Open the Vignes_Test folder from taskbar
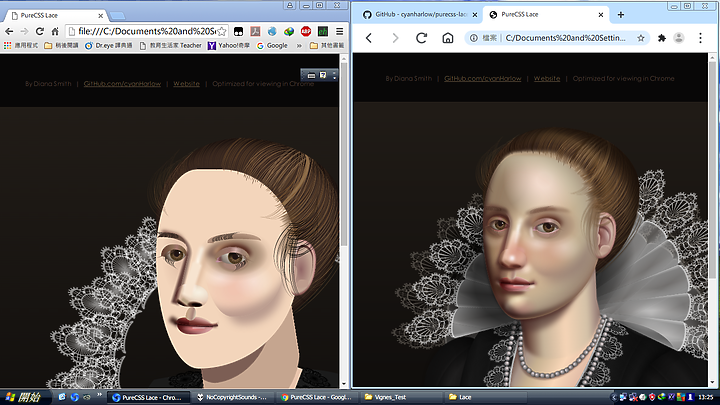The height and width of the screenshot is (405, 720). click(x=400, y=397)
